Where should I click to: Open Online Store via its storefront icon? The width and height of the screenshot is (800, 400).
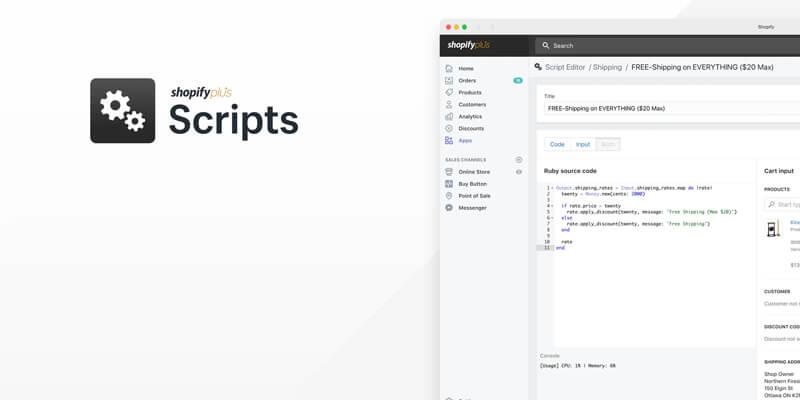[449, 172]
